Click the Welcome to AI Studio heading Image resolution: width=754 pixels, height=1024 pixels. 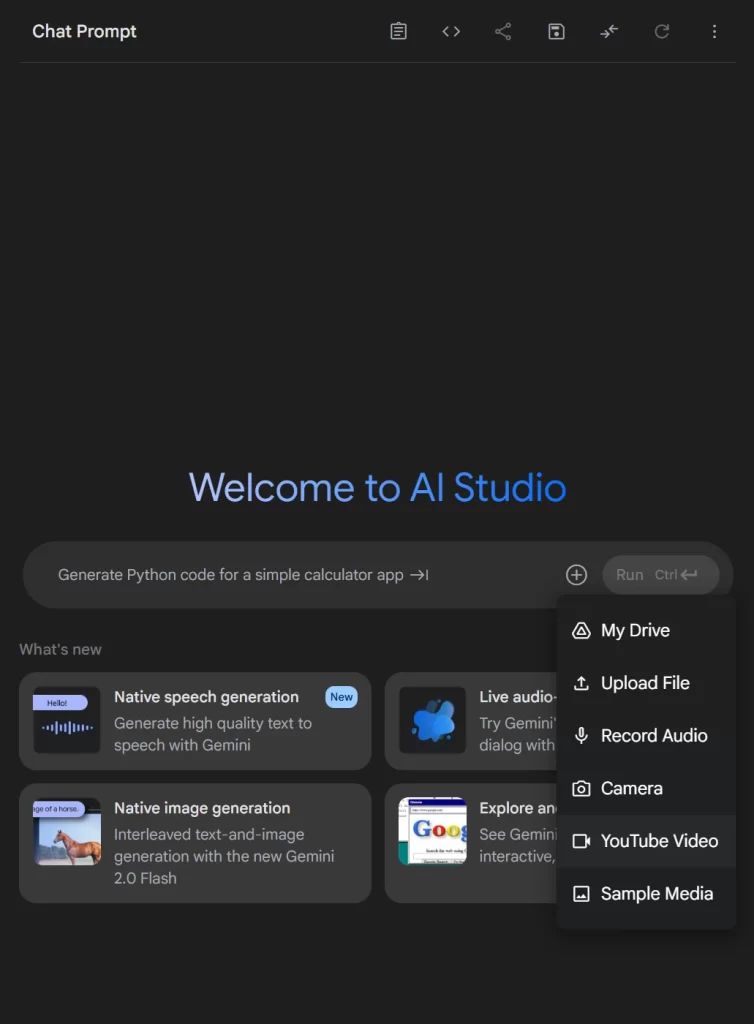377,487
